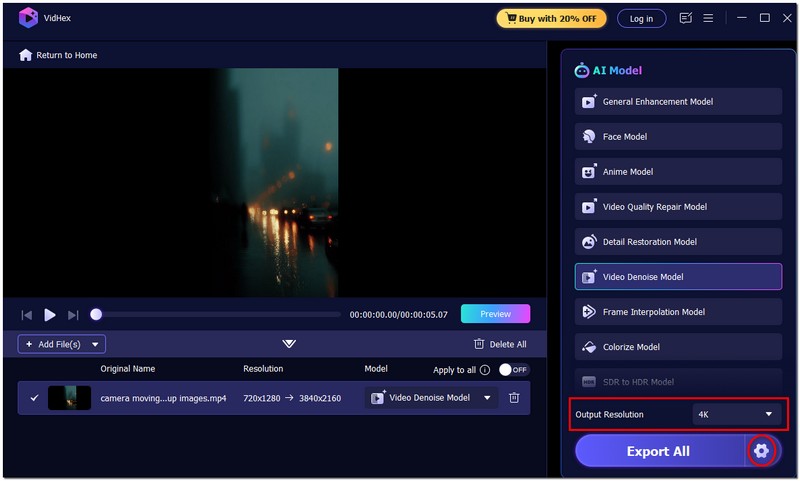This screenshot has height=481, width=800.
Task: Skip to next frame
Action: [x=73, y=315]
